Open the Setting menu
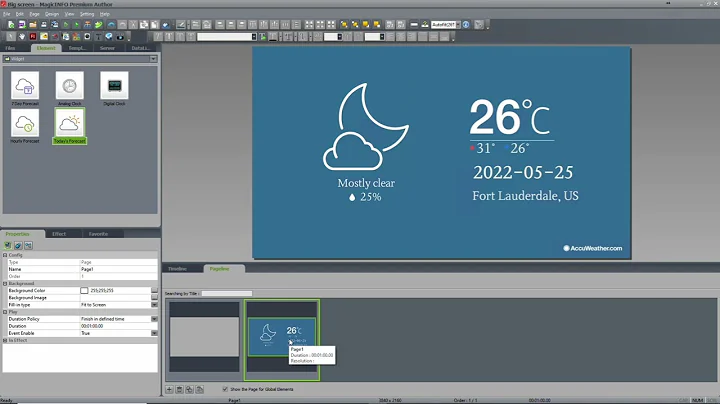 tap(87, 14)
